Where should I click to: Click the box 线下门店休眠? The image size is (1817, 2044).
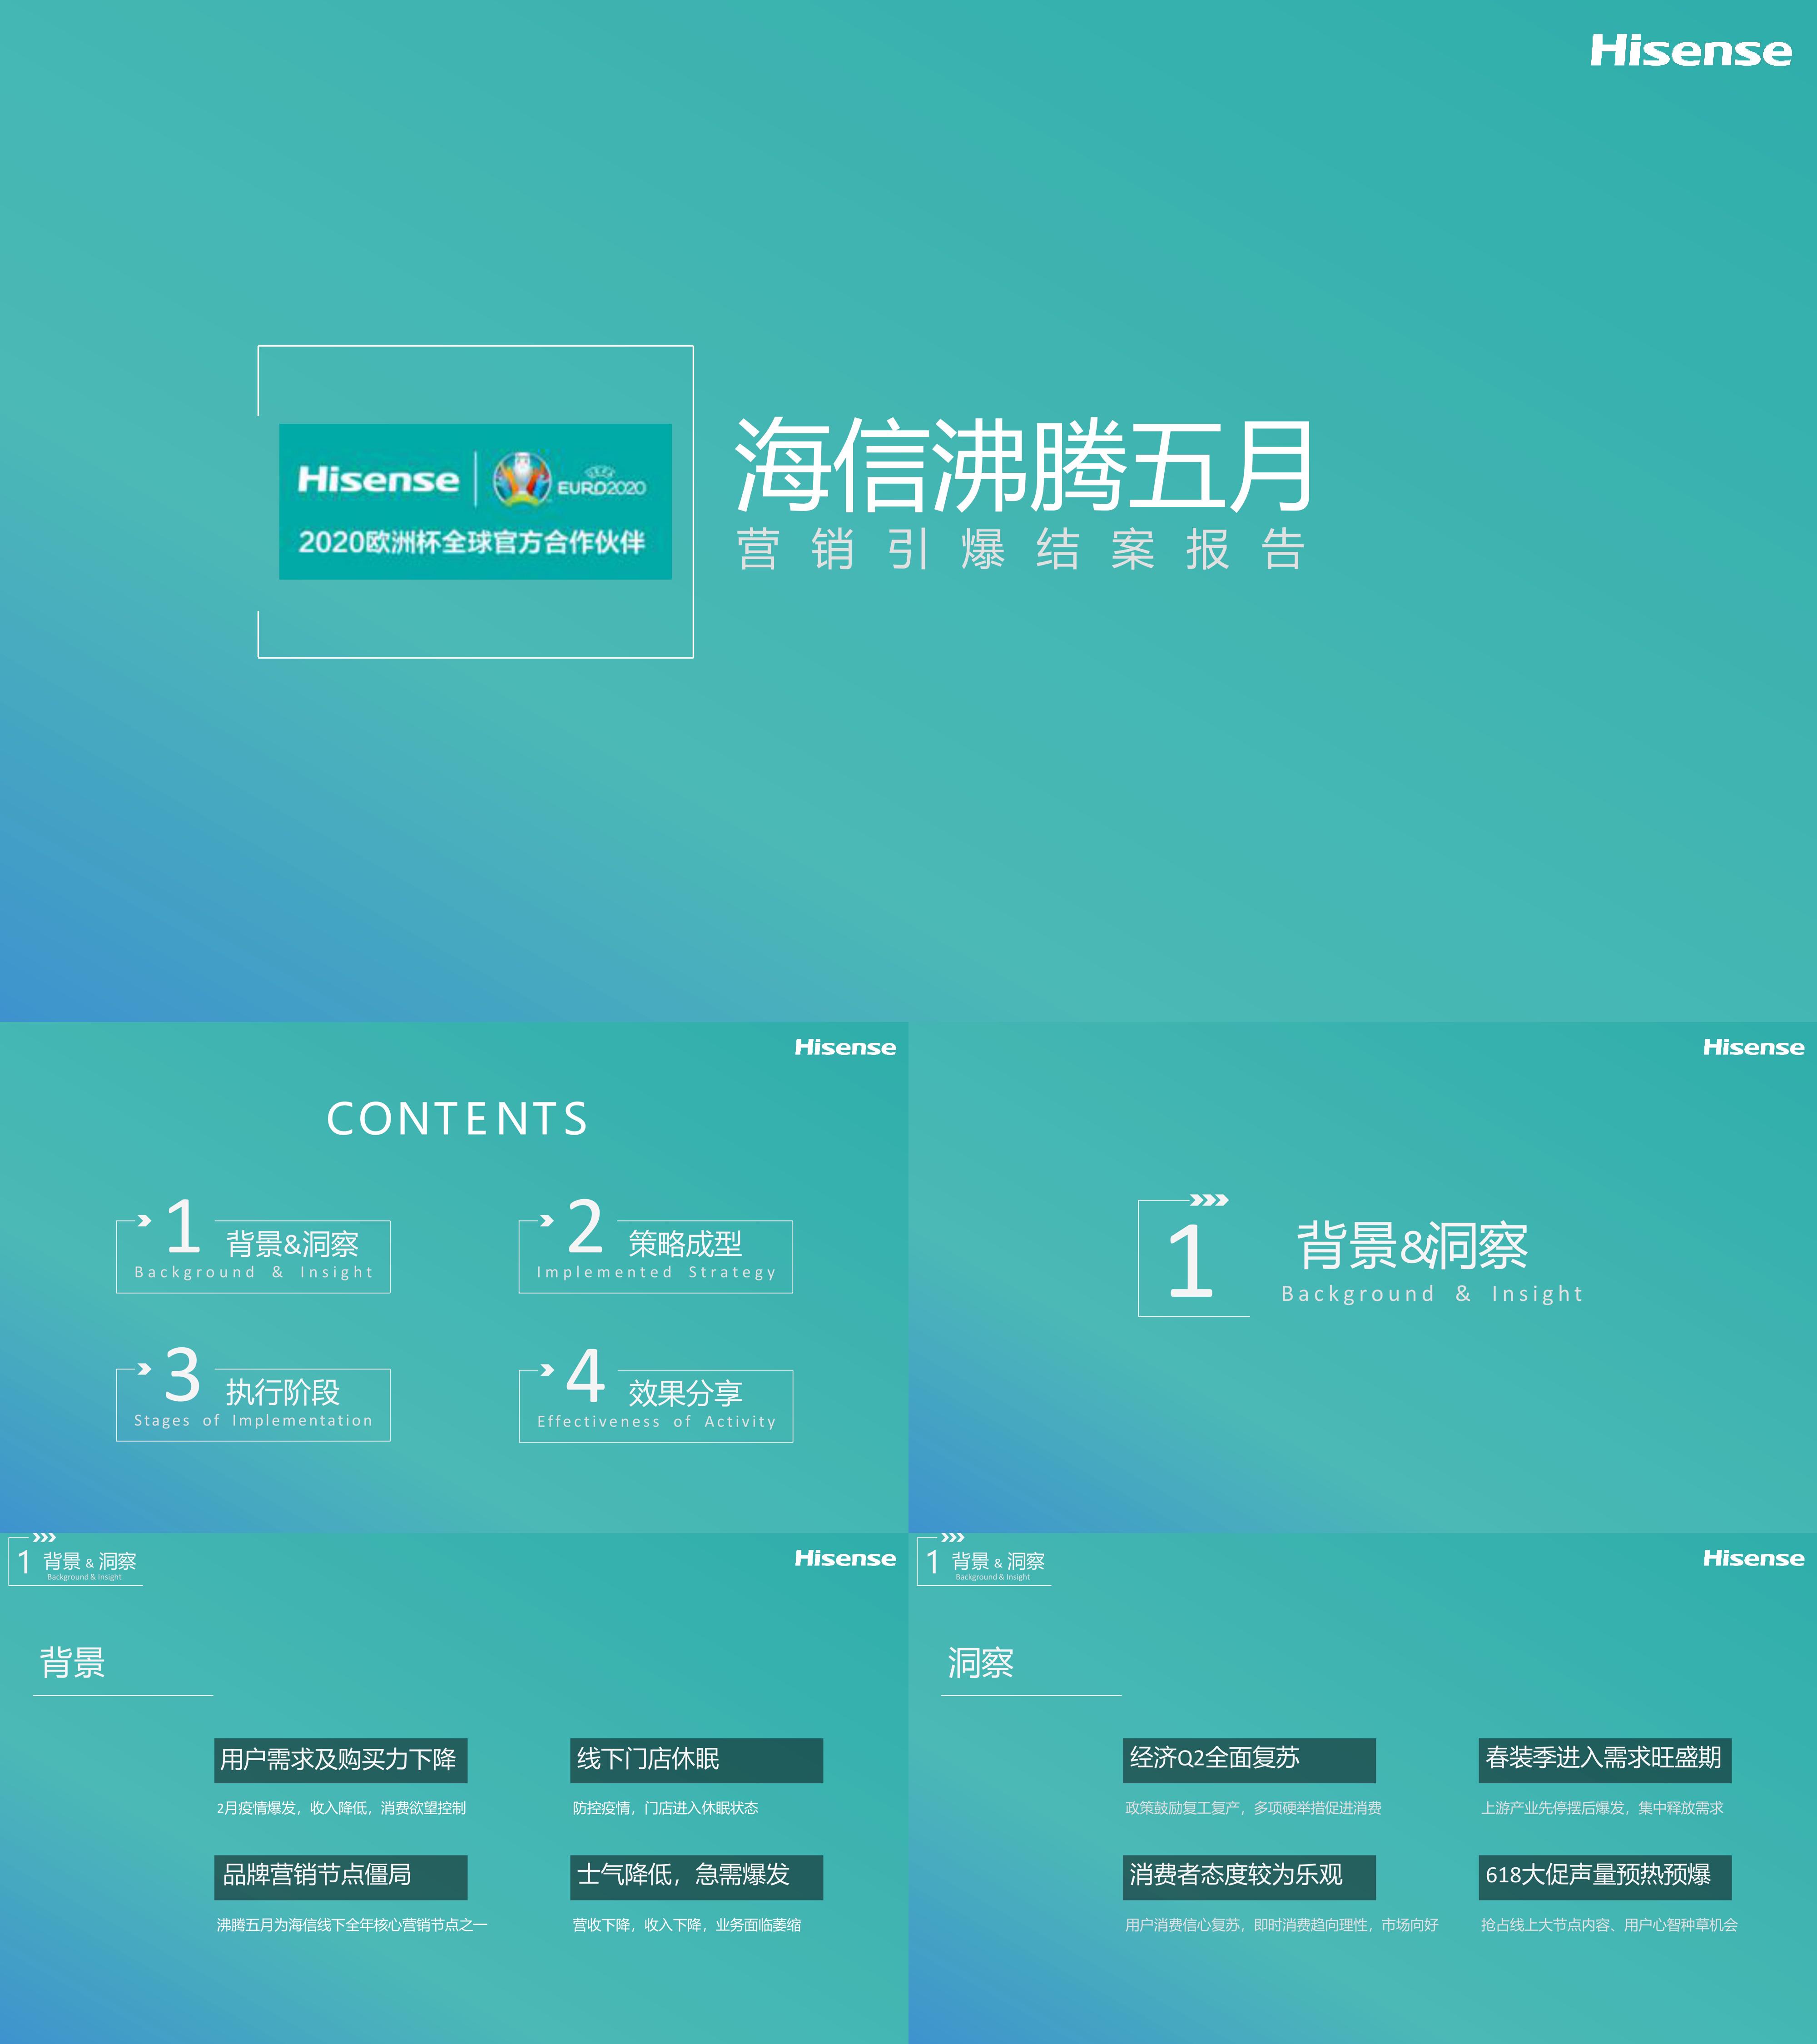(x=696, y=1760)
